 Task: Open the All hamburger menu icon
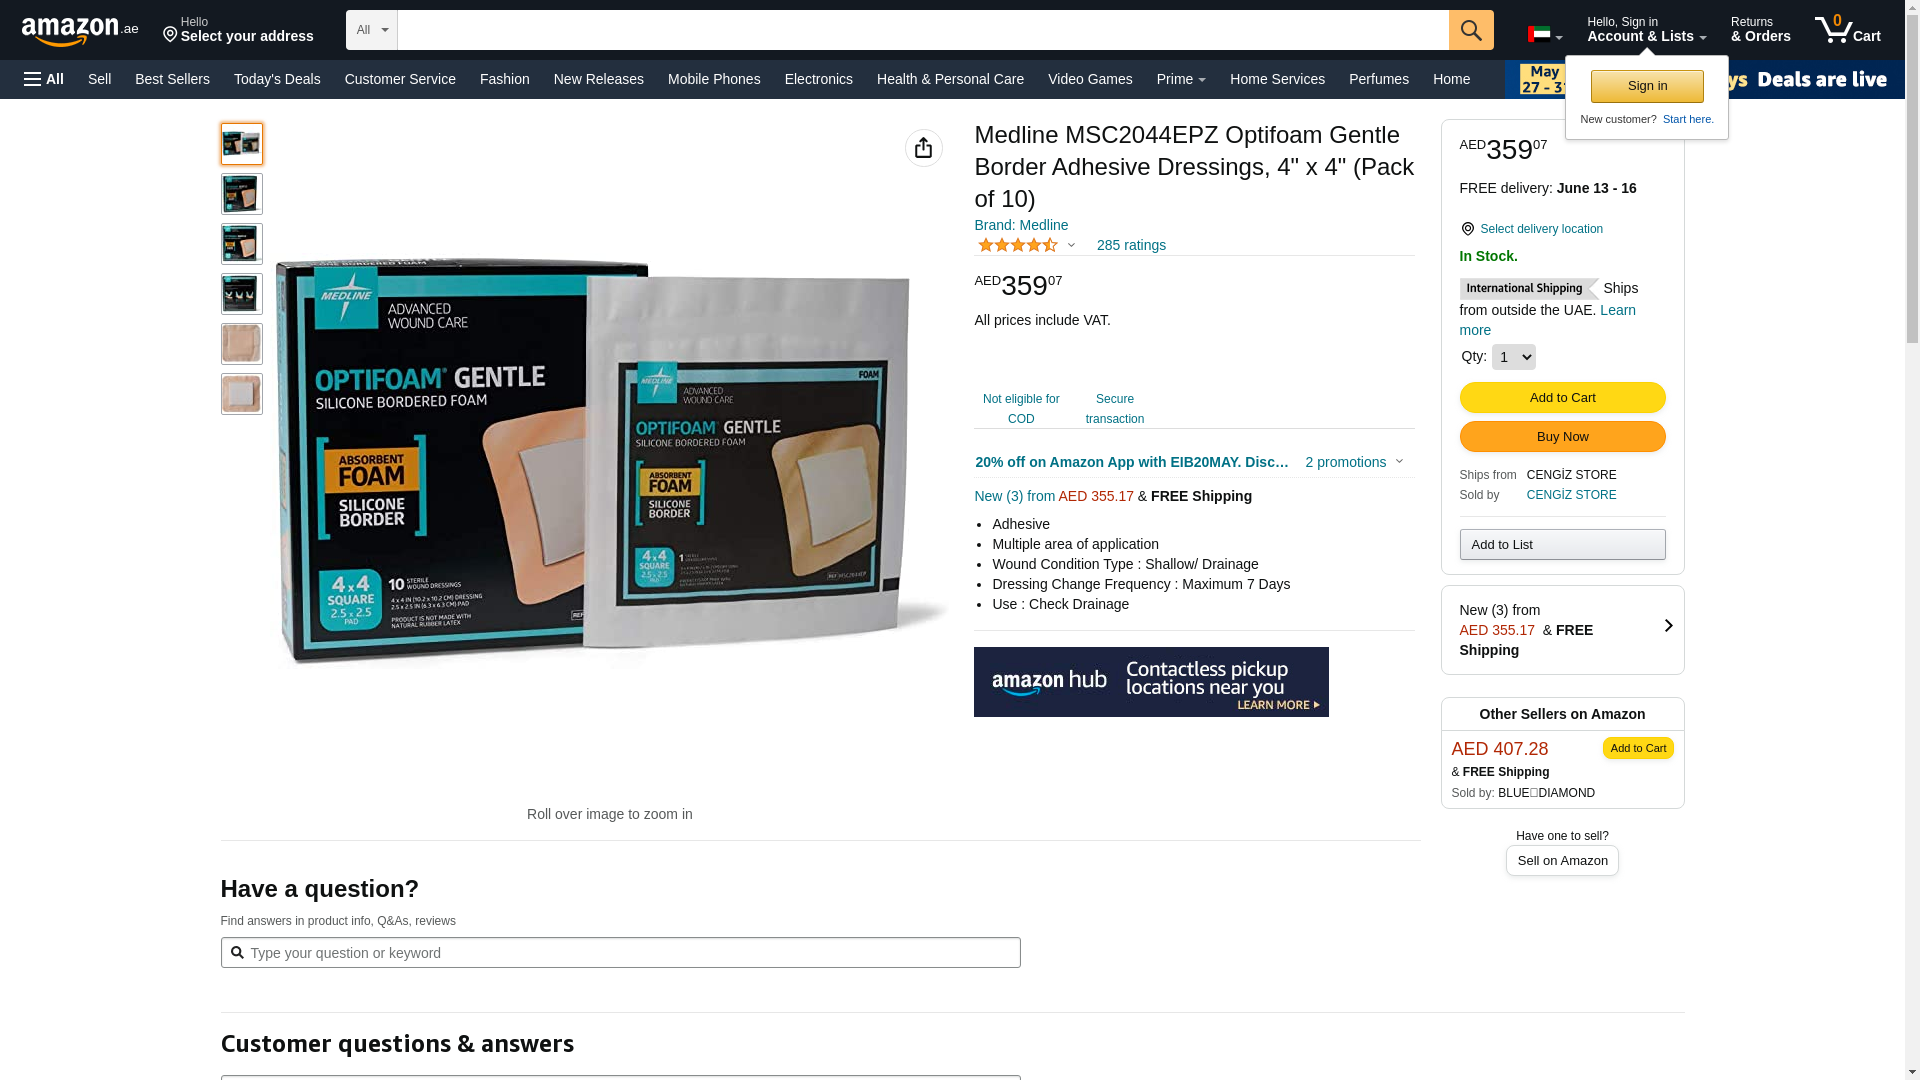44,79
